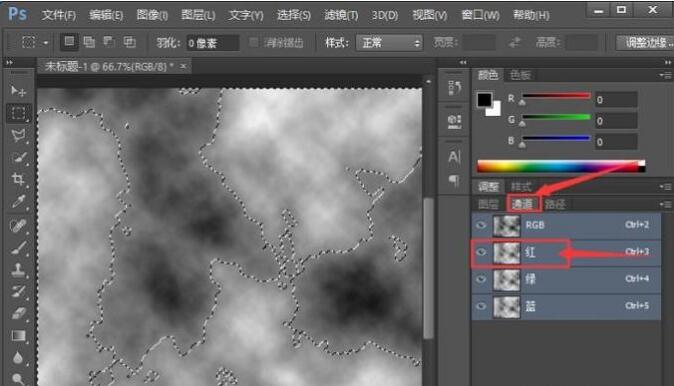The width and height of the screenshot is (674, 386).
Task: Click the Intersect with Selection icon
Action: point(129,42)
